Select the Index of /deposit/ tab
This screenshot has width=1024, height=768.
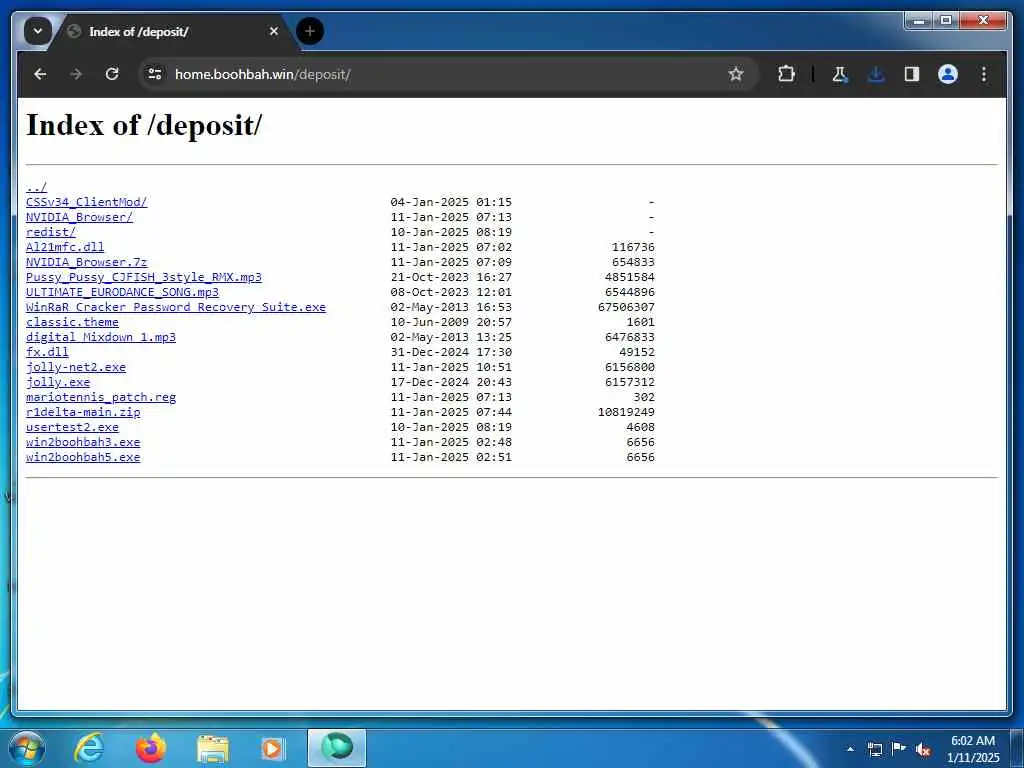pyautogui.click(x=175, y=32)
